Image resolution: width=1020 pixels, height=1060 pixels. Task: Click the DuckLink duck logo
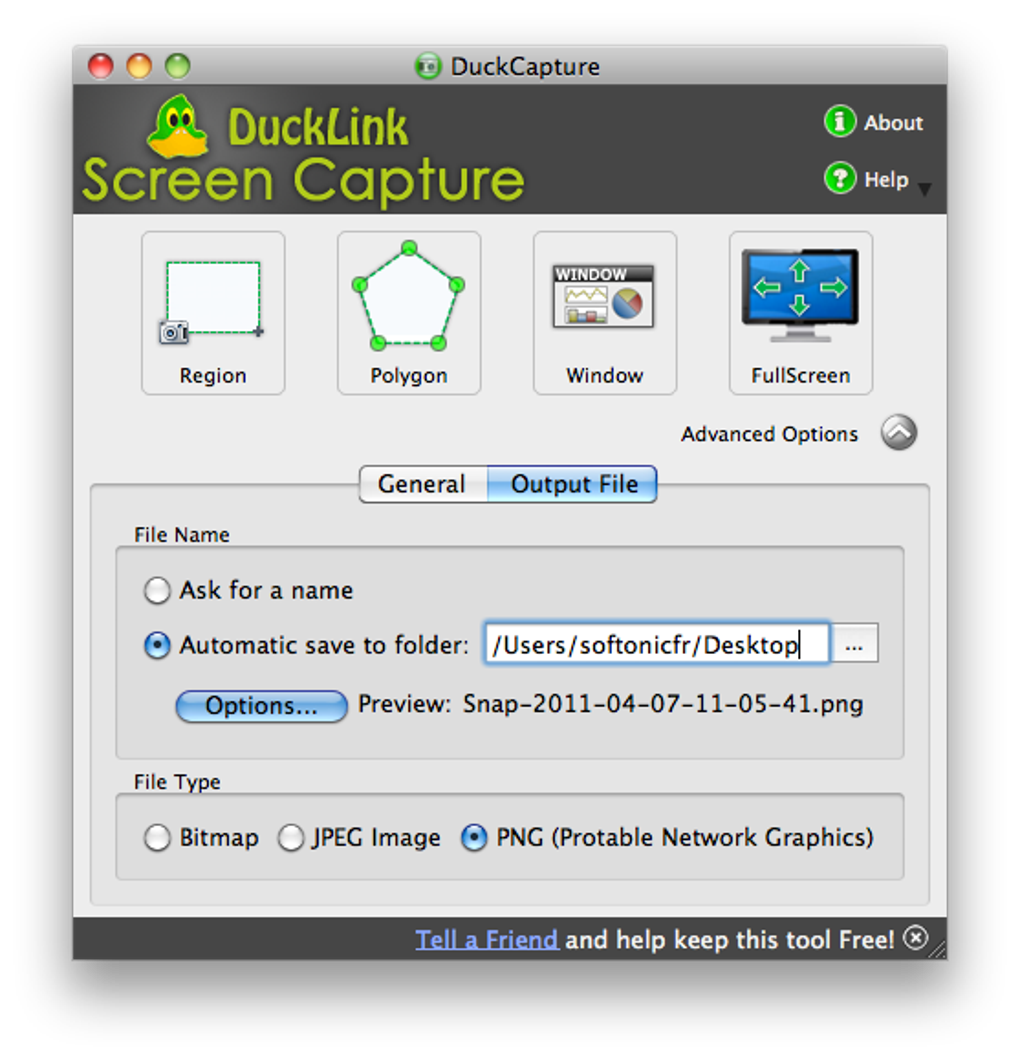[177, 126]
